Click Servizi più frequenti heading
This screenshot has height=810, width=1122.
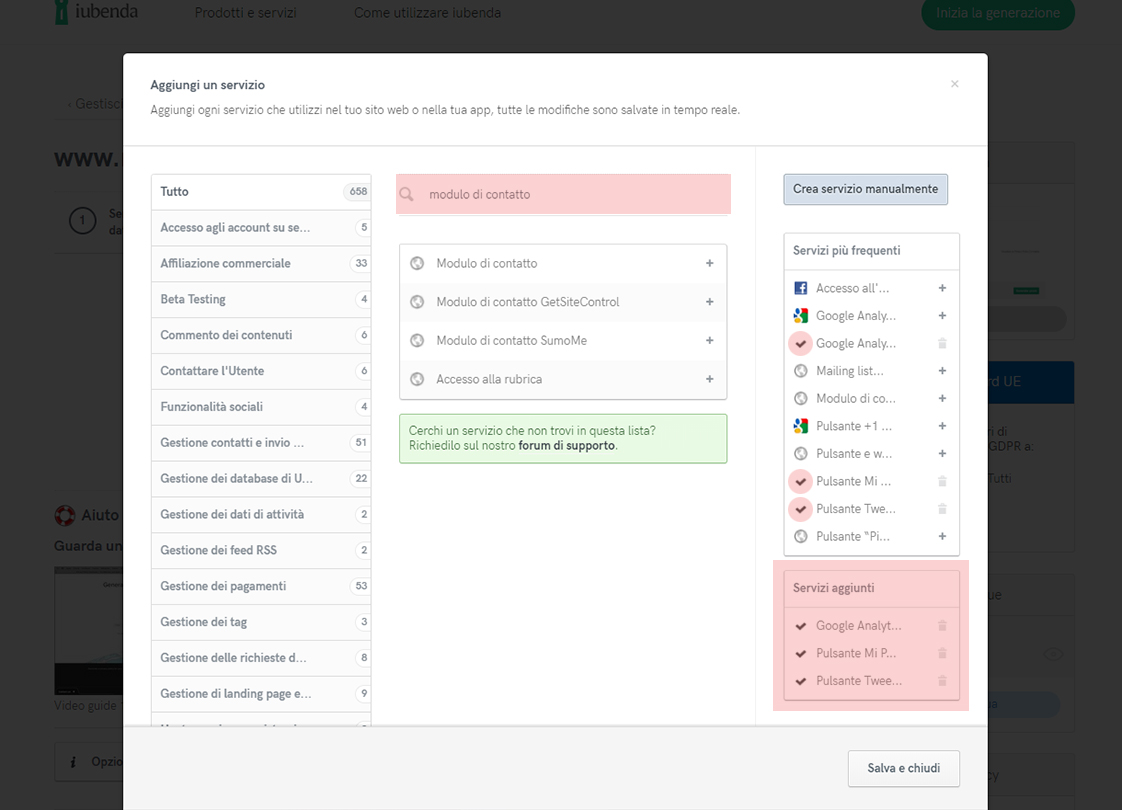pos(847,250)
